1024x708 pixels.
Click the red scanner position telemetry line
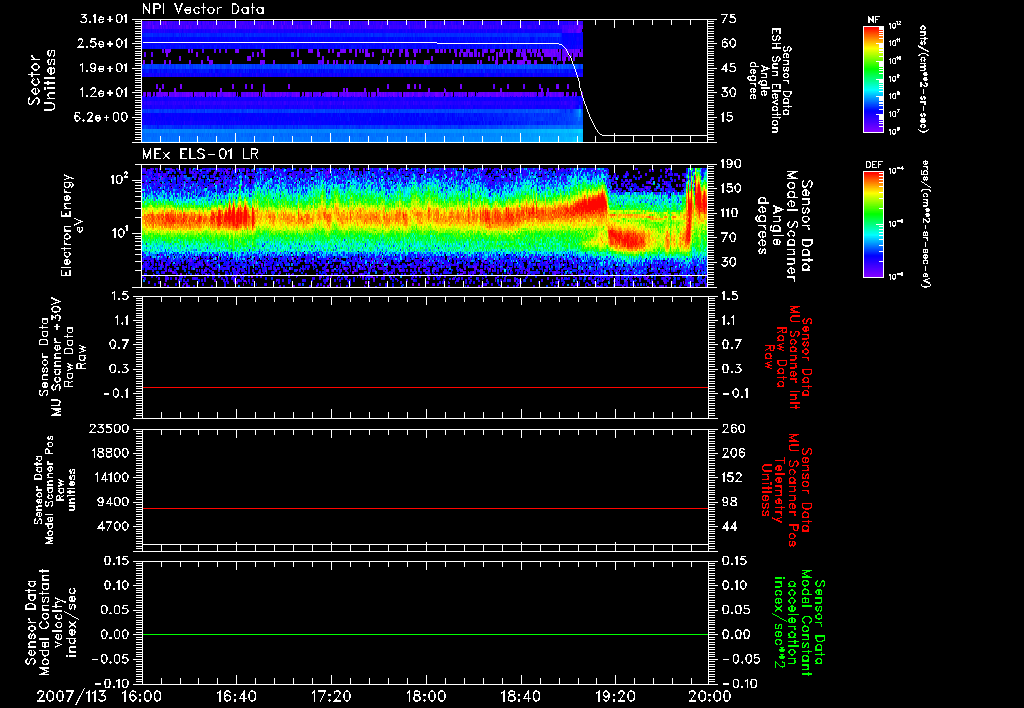coord(425,508)
